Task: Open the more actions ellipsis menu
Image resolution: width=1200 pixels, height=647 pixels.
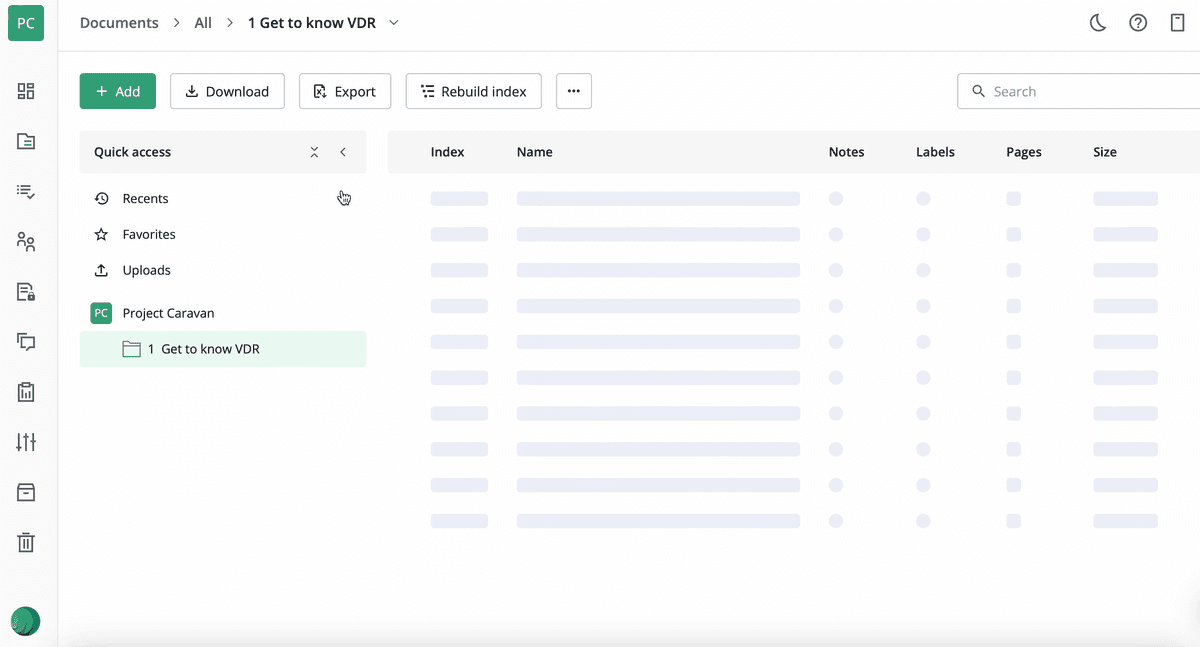Action: click(x=573, y=91)
